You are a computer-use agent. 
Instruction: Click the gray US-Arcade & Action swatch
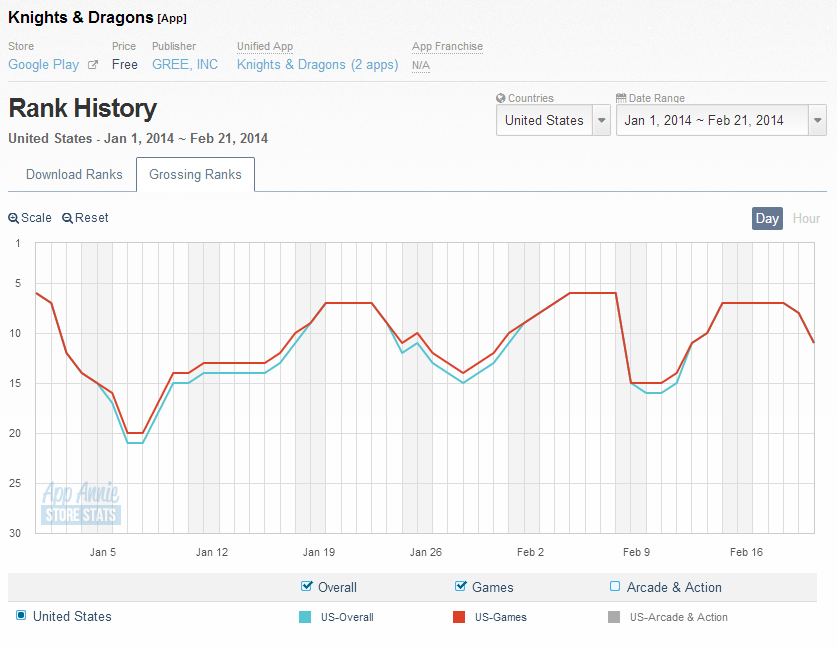[614, 617]
